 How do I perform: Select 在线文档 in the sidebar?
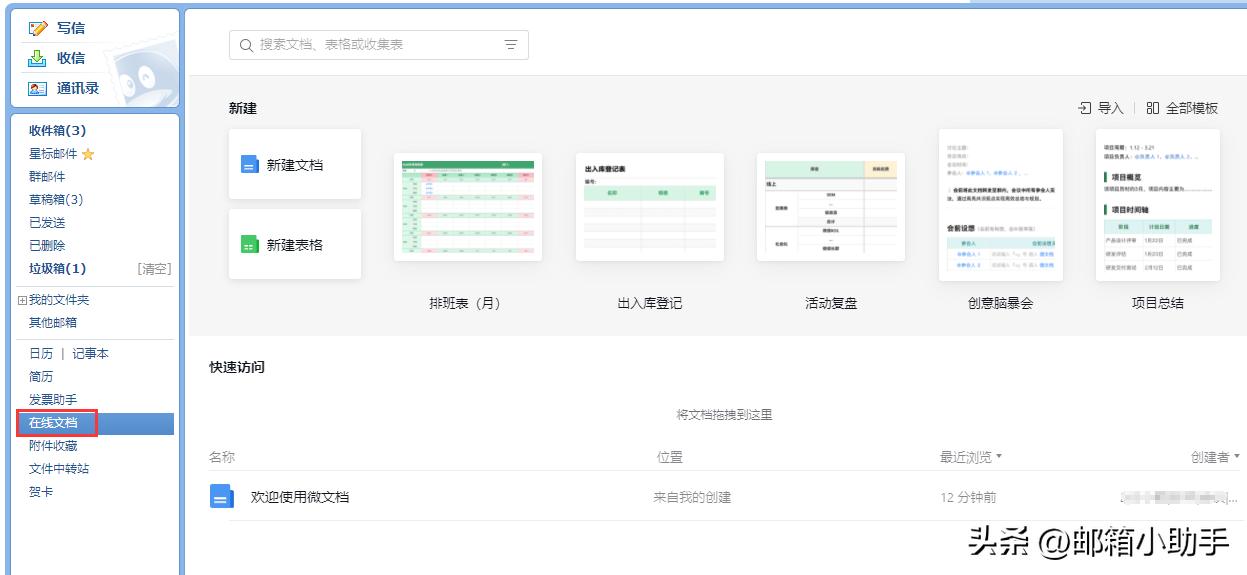click(x=53, y=423)
